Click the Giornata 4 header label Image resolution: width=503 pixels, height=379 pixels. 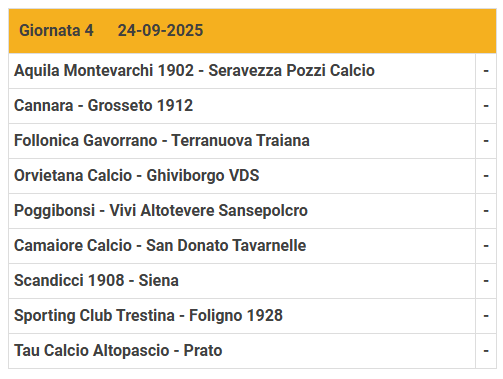coord(56,30)
